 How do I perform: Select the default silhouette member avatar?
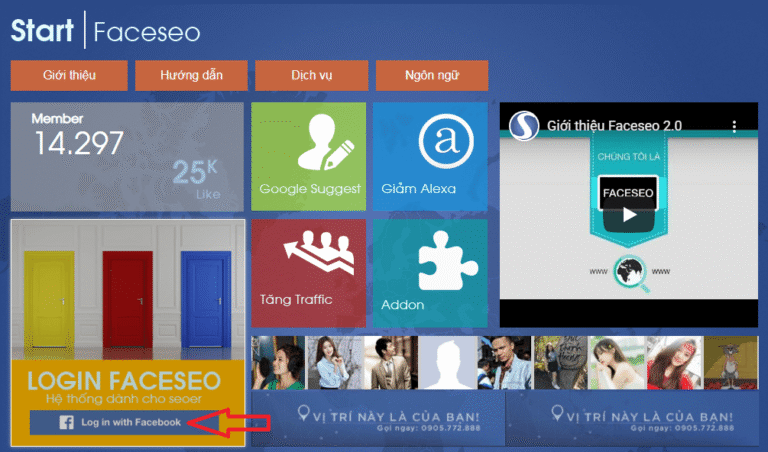pyautogui.click(x=447, y=363)
